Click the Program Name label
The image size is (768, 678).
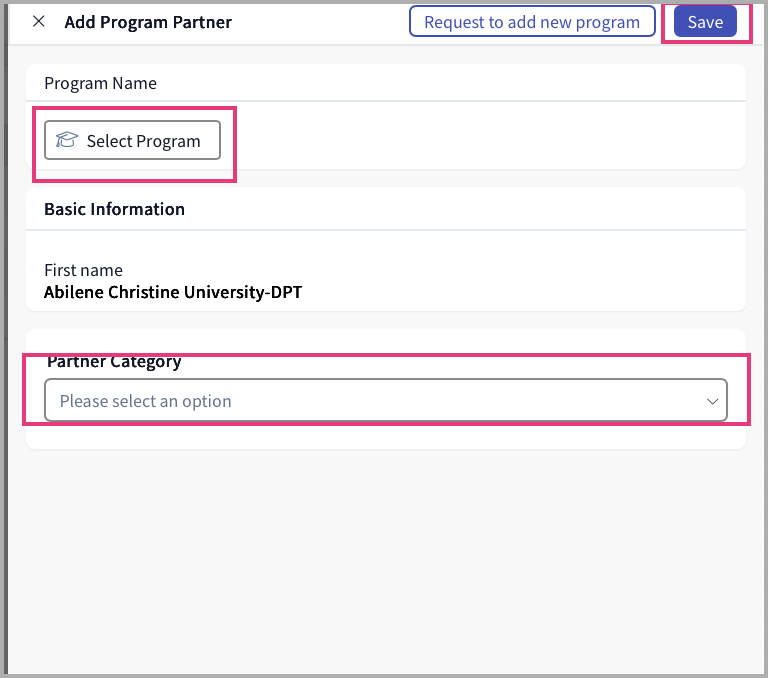point(100,83)
